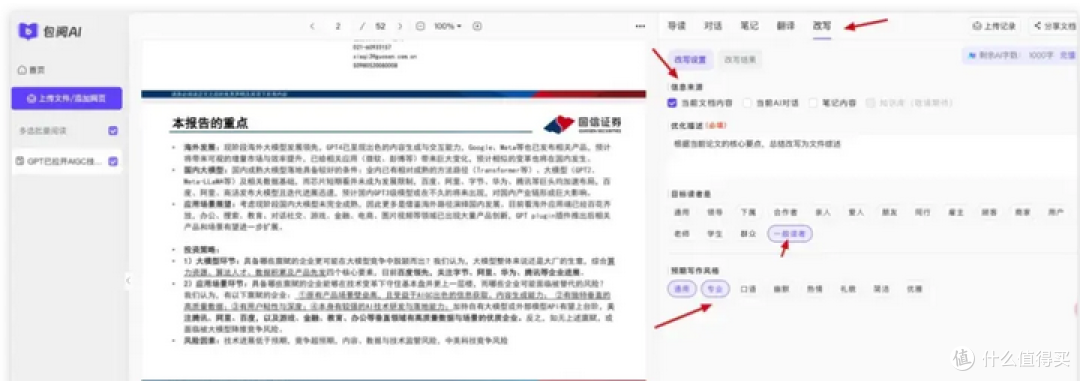
Task: Go to next page arrow in viewer
Action: (400, 26)
